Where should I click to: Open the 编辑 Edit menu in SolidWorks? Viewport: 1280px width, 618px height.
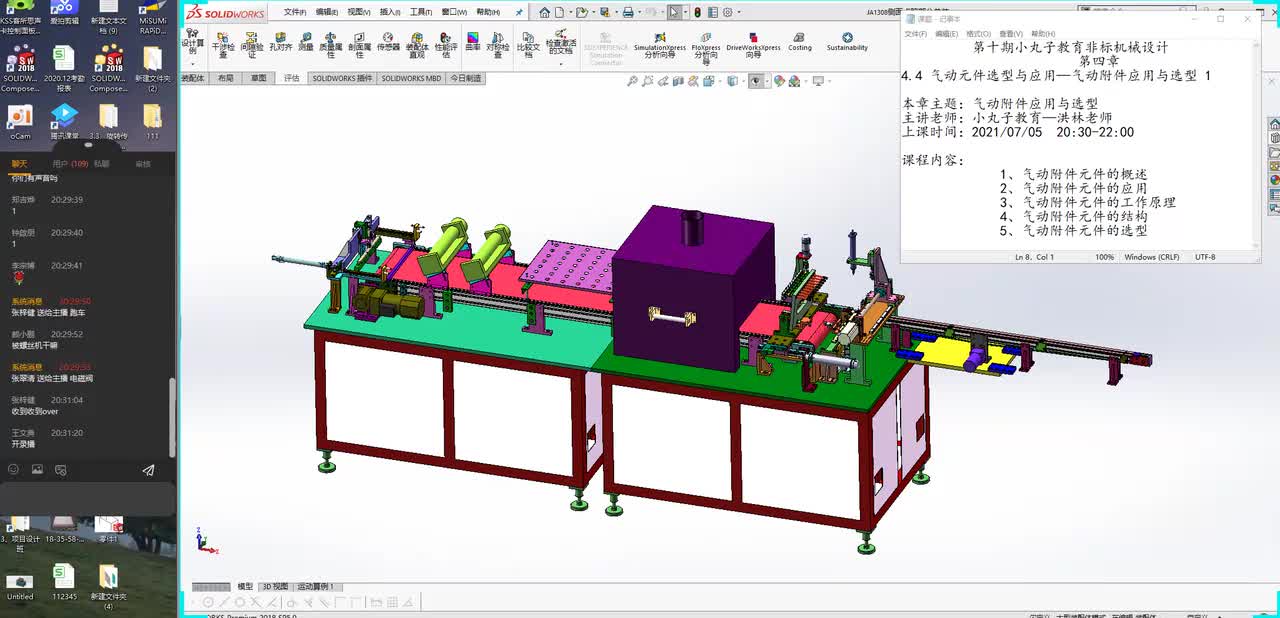(326, 12)
